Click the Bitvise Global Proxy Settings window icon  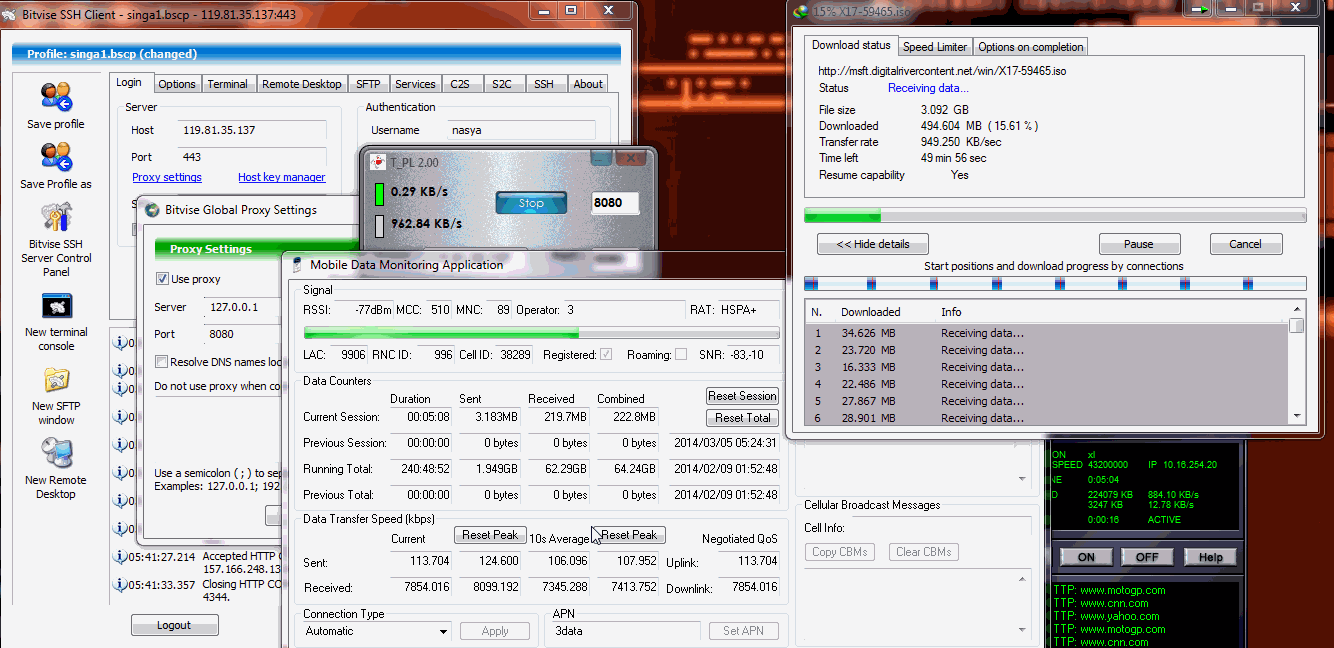152,210
